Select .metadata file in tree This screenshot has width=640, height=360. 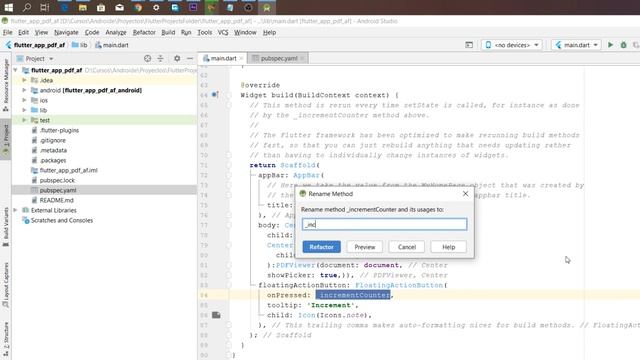[x=53, y=150]
